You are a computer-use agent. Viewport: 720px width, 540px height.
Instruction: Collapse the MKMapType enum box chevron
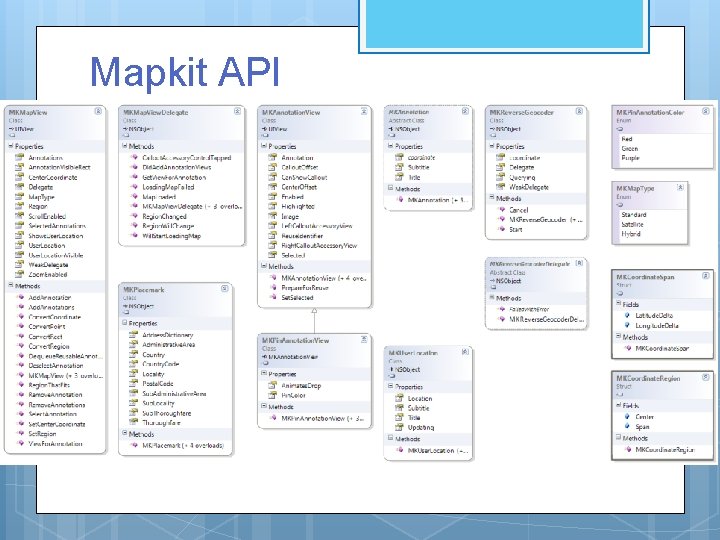point(681,187)
